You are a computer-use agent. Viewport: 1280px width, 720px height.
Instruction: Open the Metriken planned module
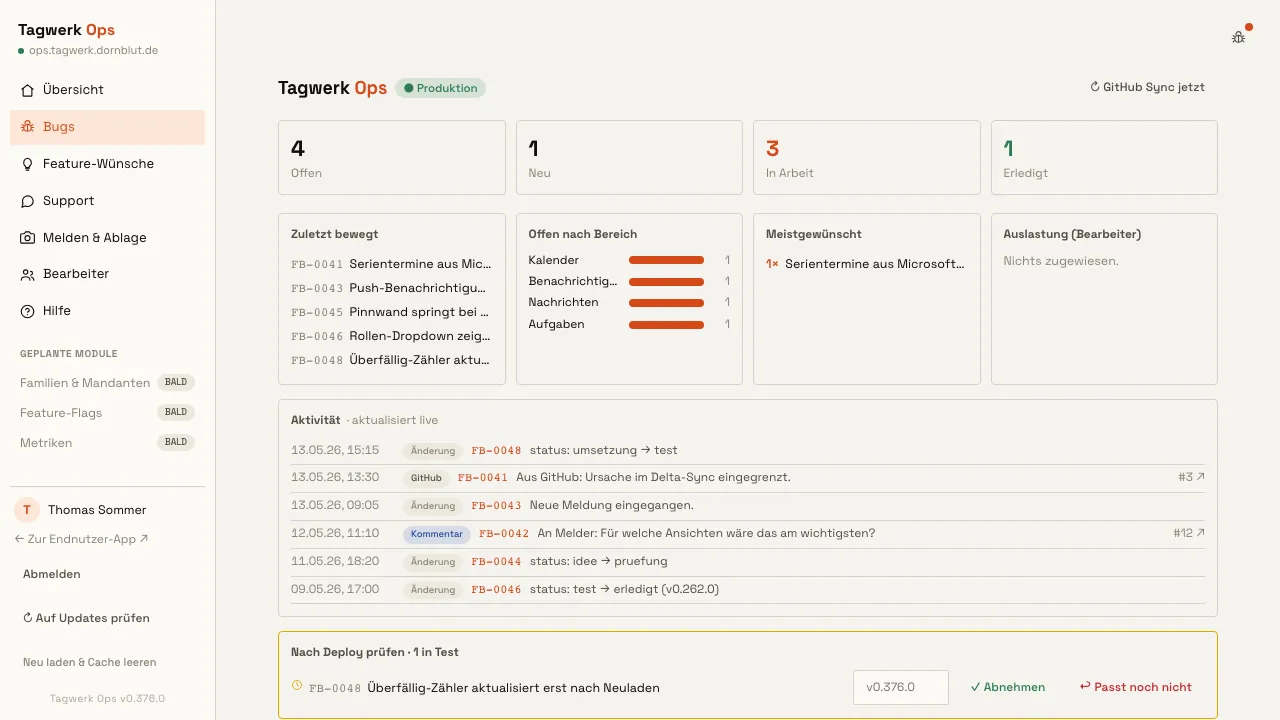(x=108, y=443)
